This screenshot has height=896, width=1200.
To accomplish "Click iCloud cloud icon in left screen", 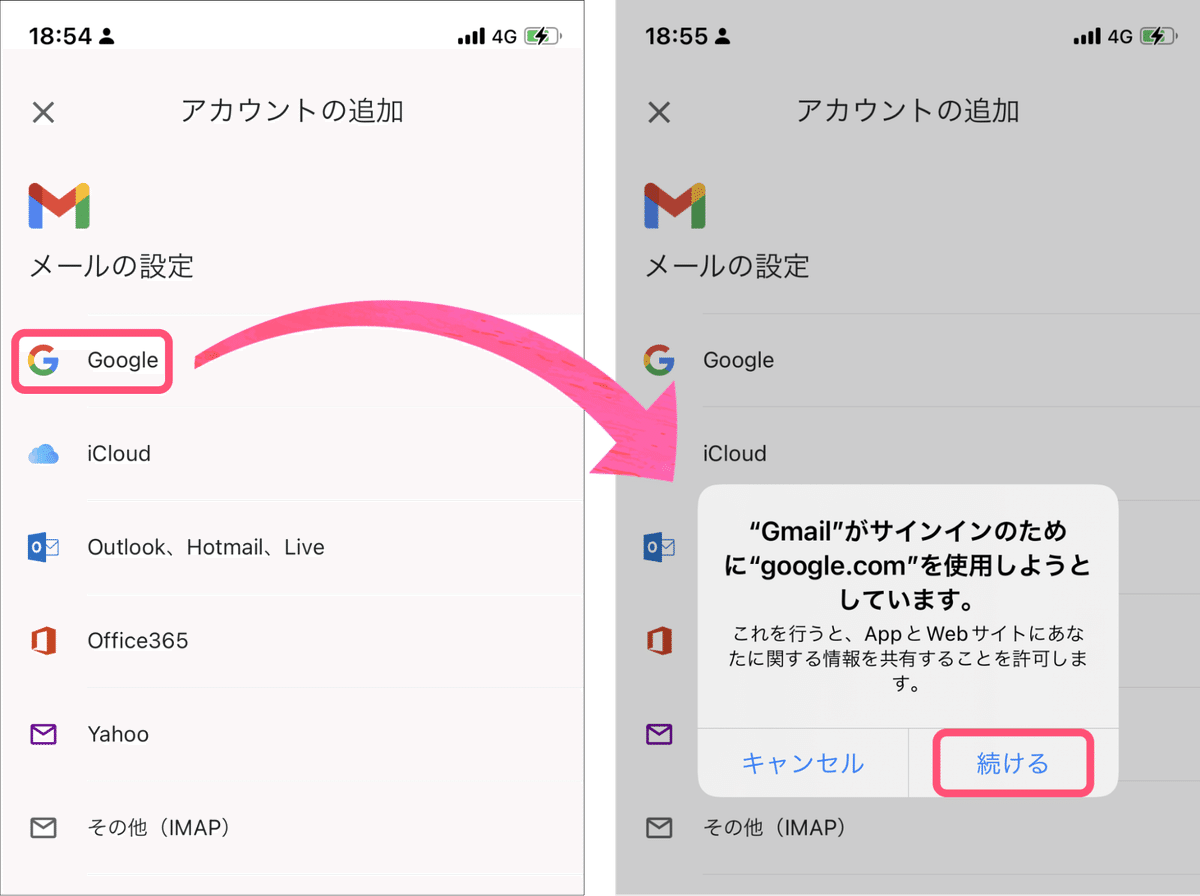I will (44, 454).
